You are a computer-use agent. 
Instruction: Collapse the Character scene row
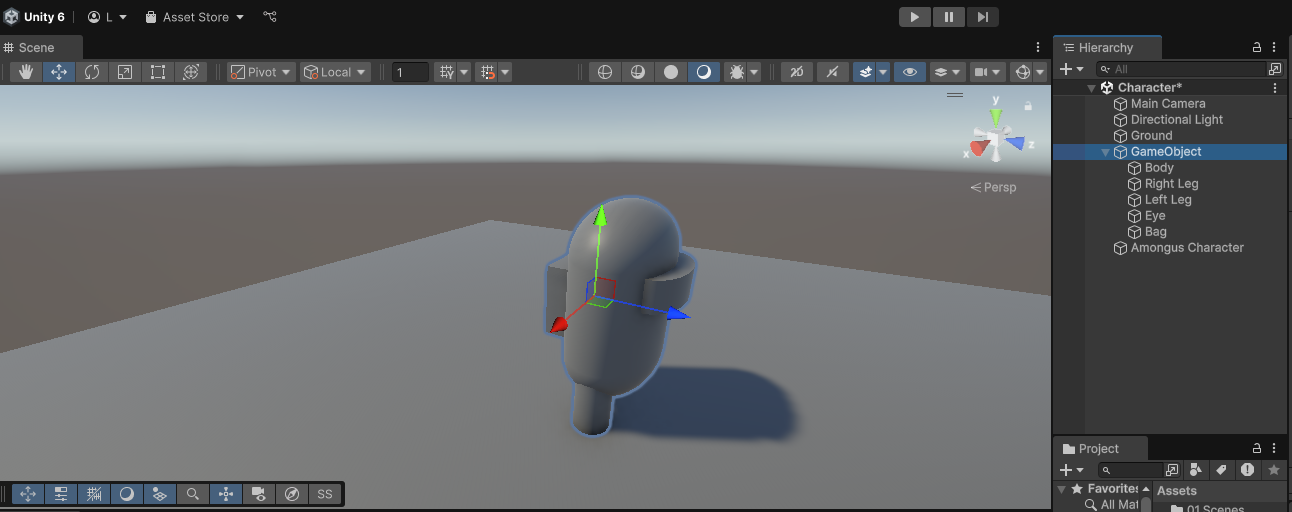pos(1091,88)
